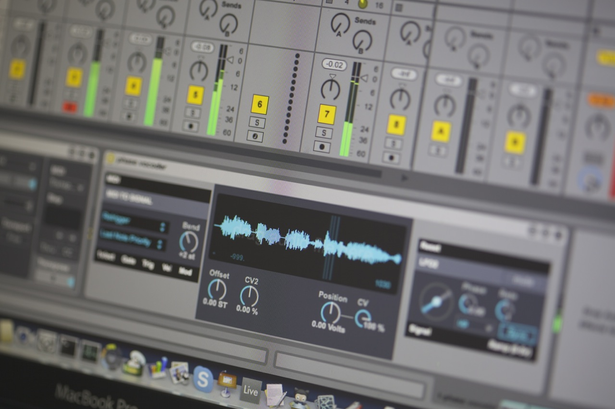615x409 pixels.
Task: Click the monitor icon on track 6
Action: pyautogui.click(x=255, y=136)
